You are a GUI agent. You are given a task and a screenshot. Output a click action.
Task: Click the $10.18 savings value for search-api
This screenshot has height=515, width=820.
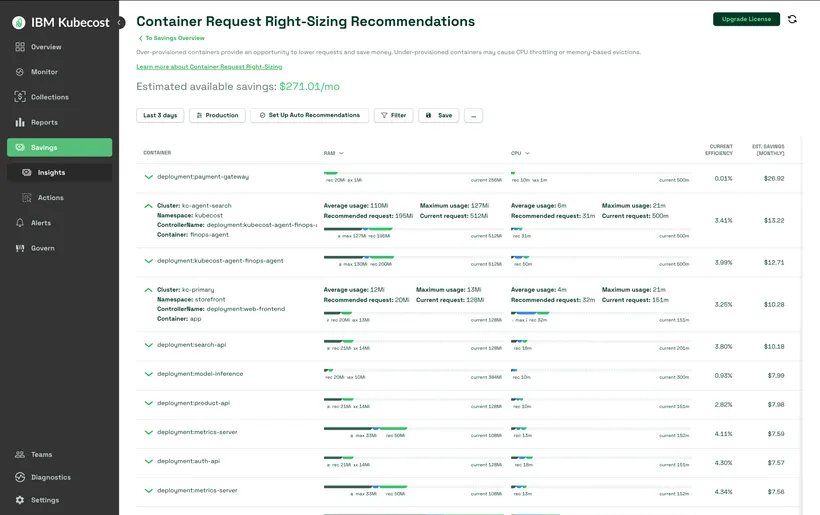(x=774, y=347)
